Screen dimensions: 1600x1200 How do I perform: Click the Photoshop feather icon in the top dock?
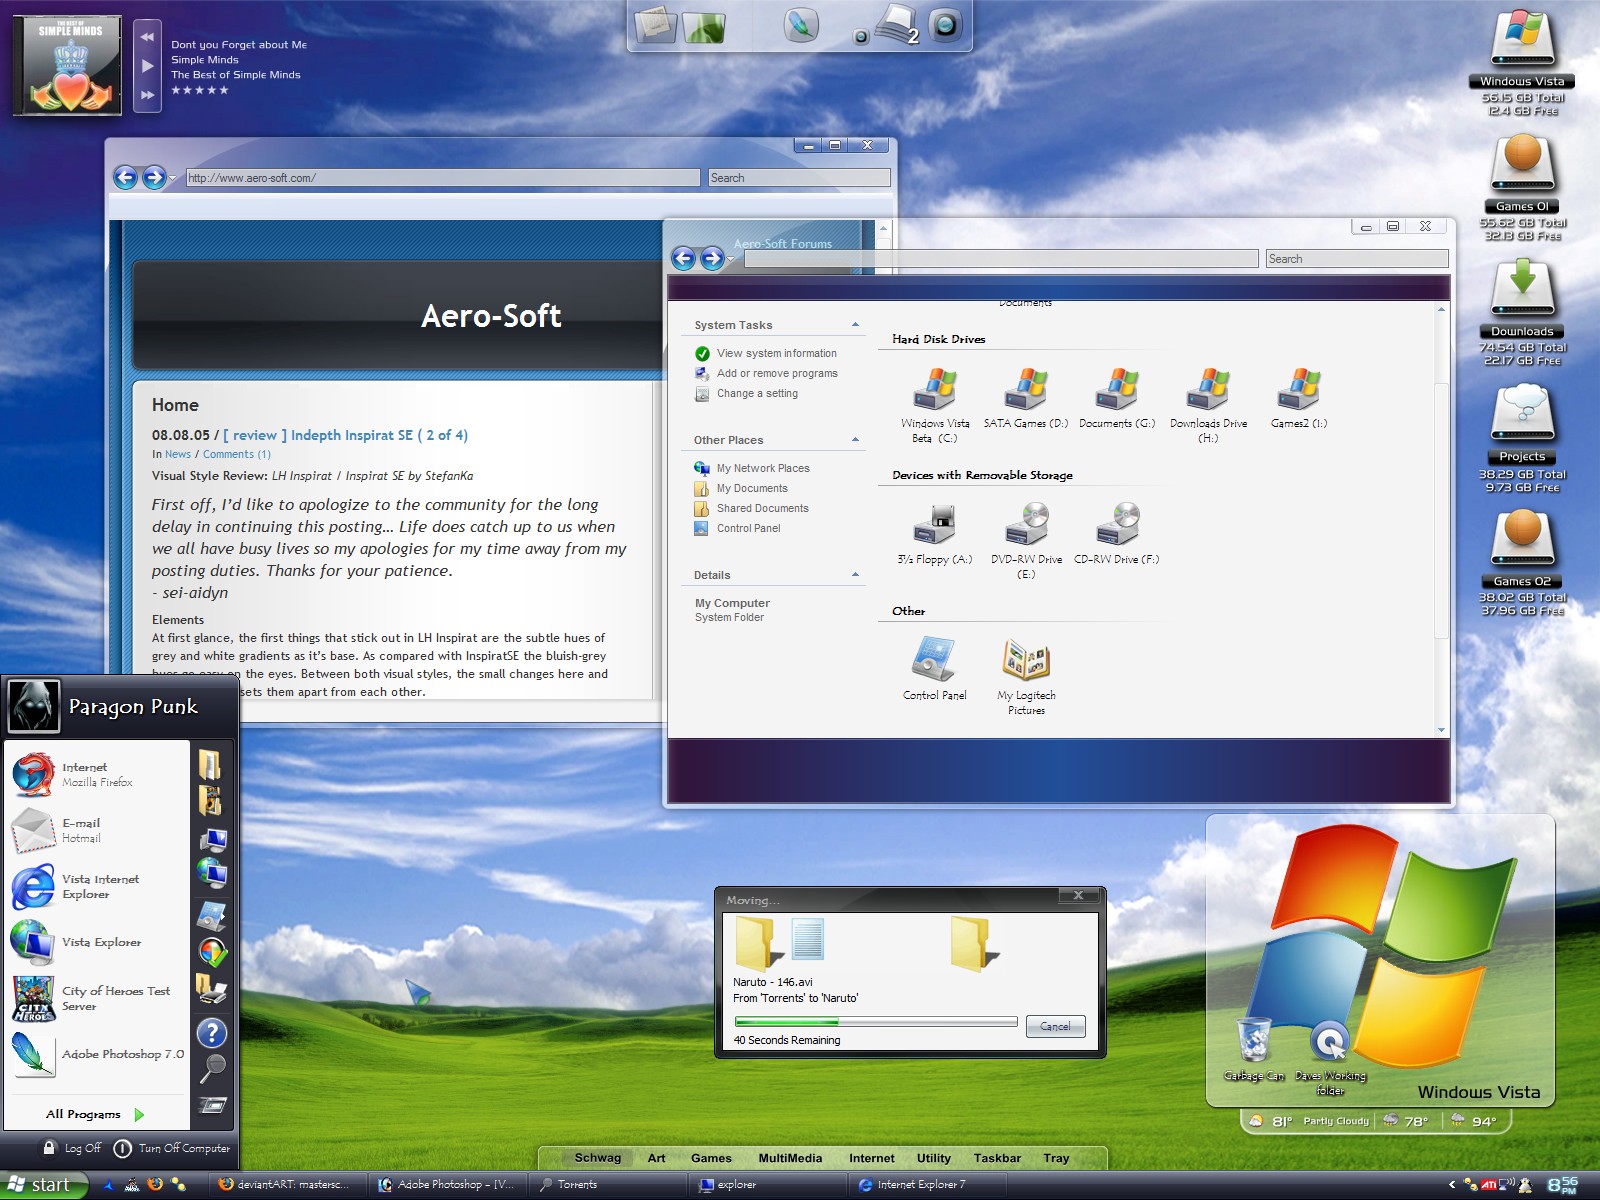(801, 25)
